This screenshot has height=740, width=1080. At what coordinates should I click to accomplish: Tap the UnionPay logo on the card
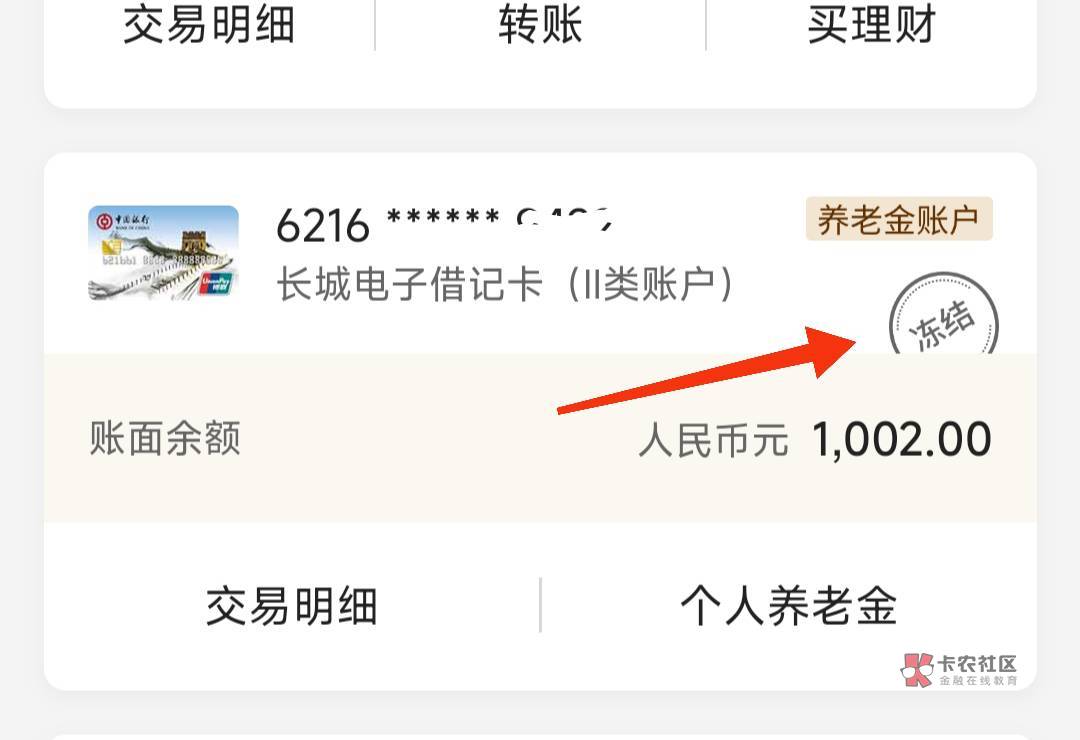point(215,283)
